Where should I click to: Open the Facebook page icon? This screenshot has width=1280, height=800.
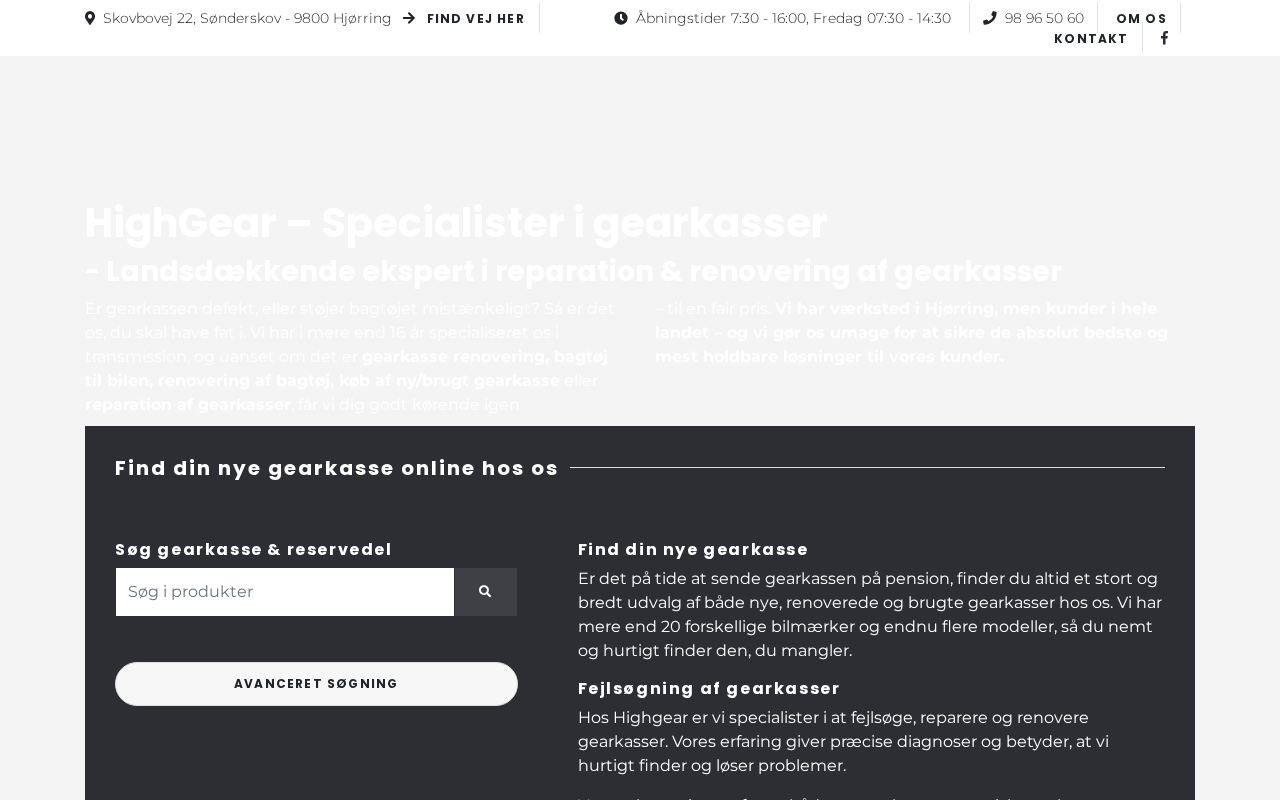(x=1164, y=38)
